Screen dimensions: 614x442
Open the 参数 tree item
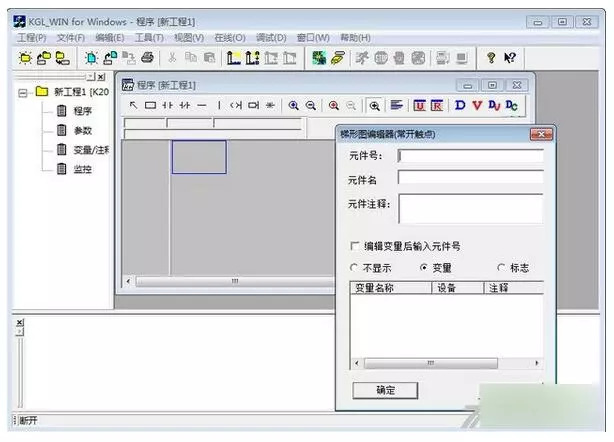point(82,131)
